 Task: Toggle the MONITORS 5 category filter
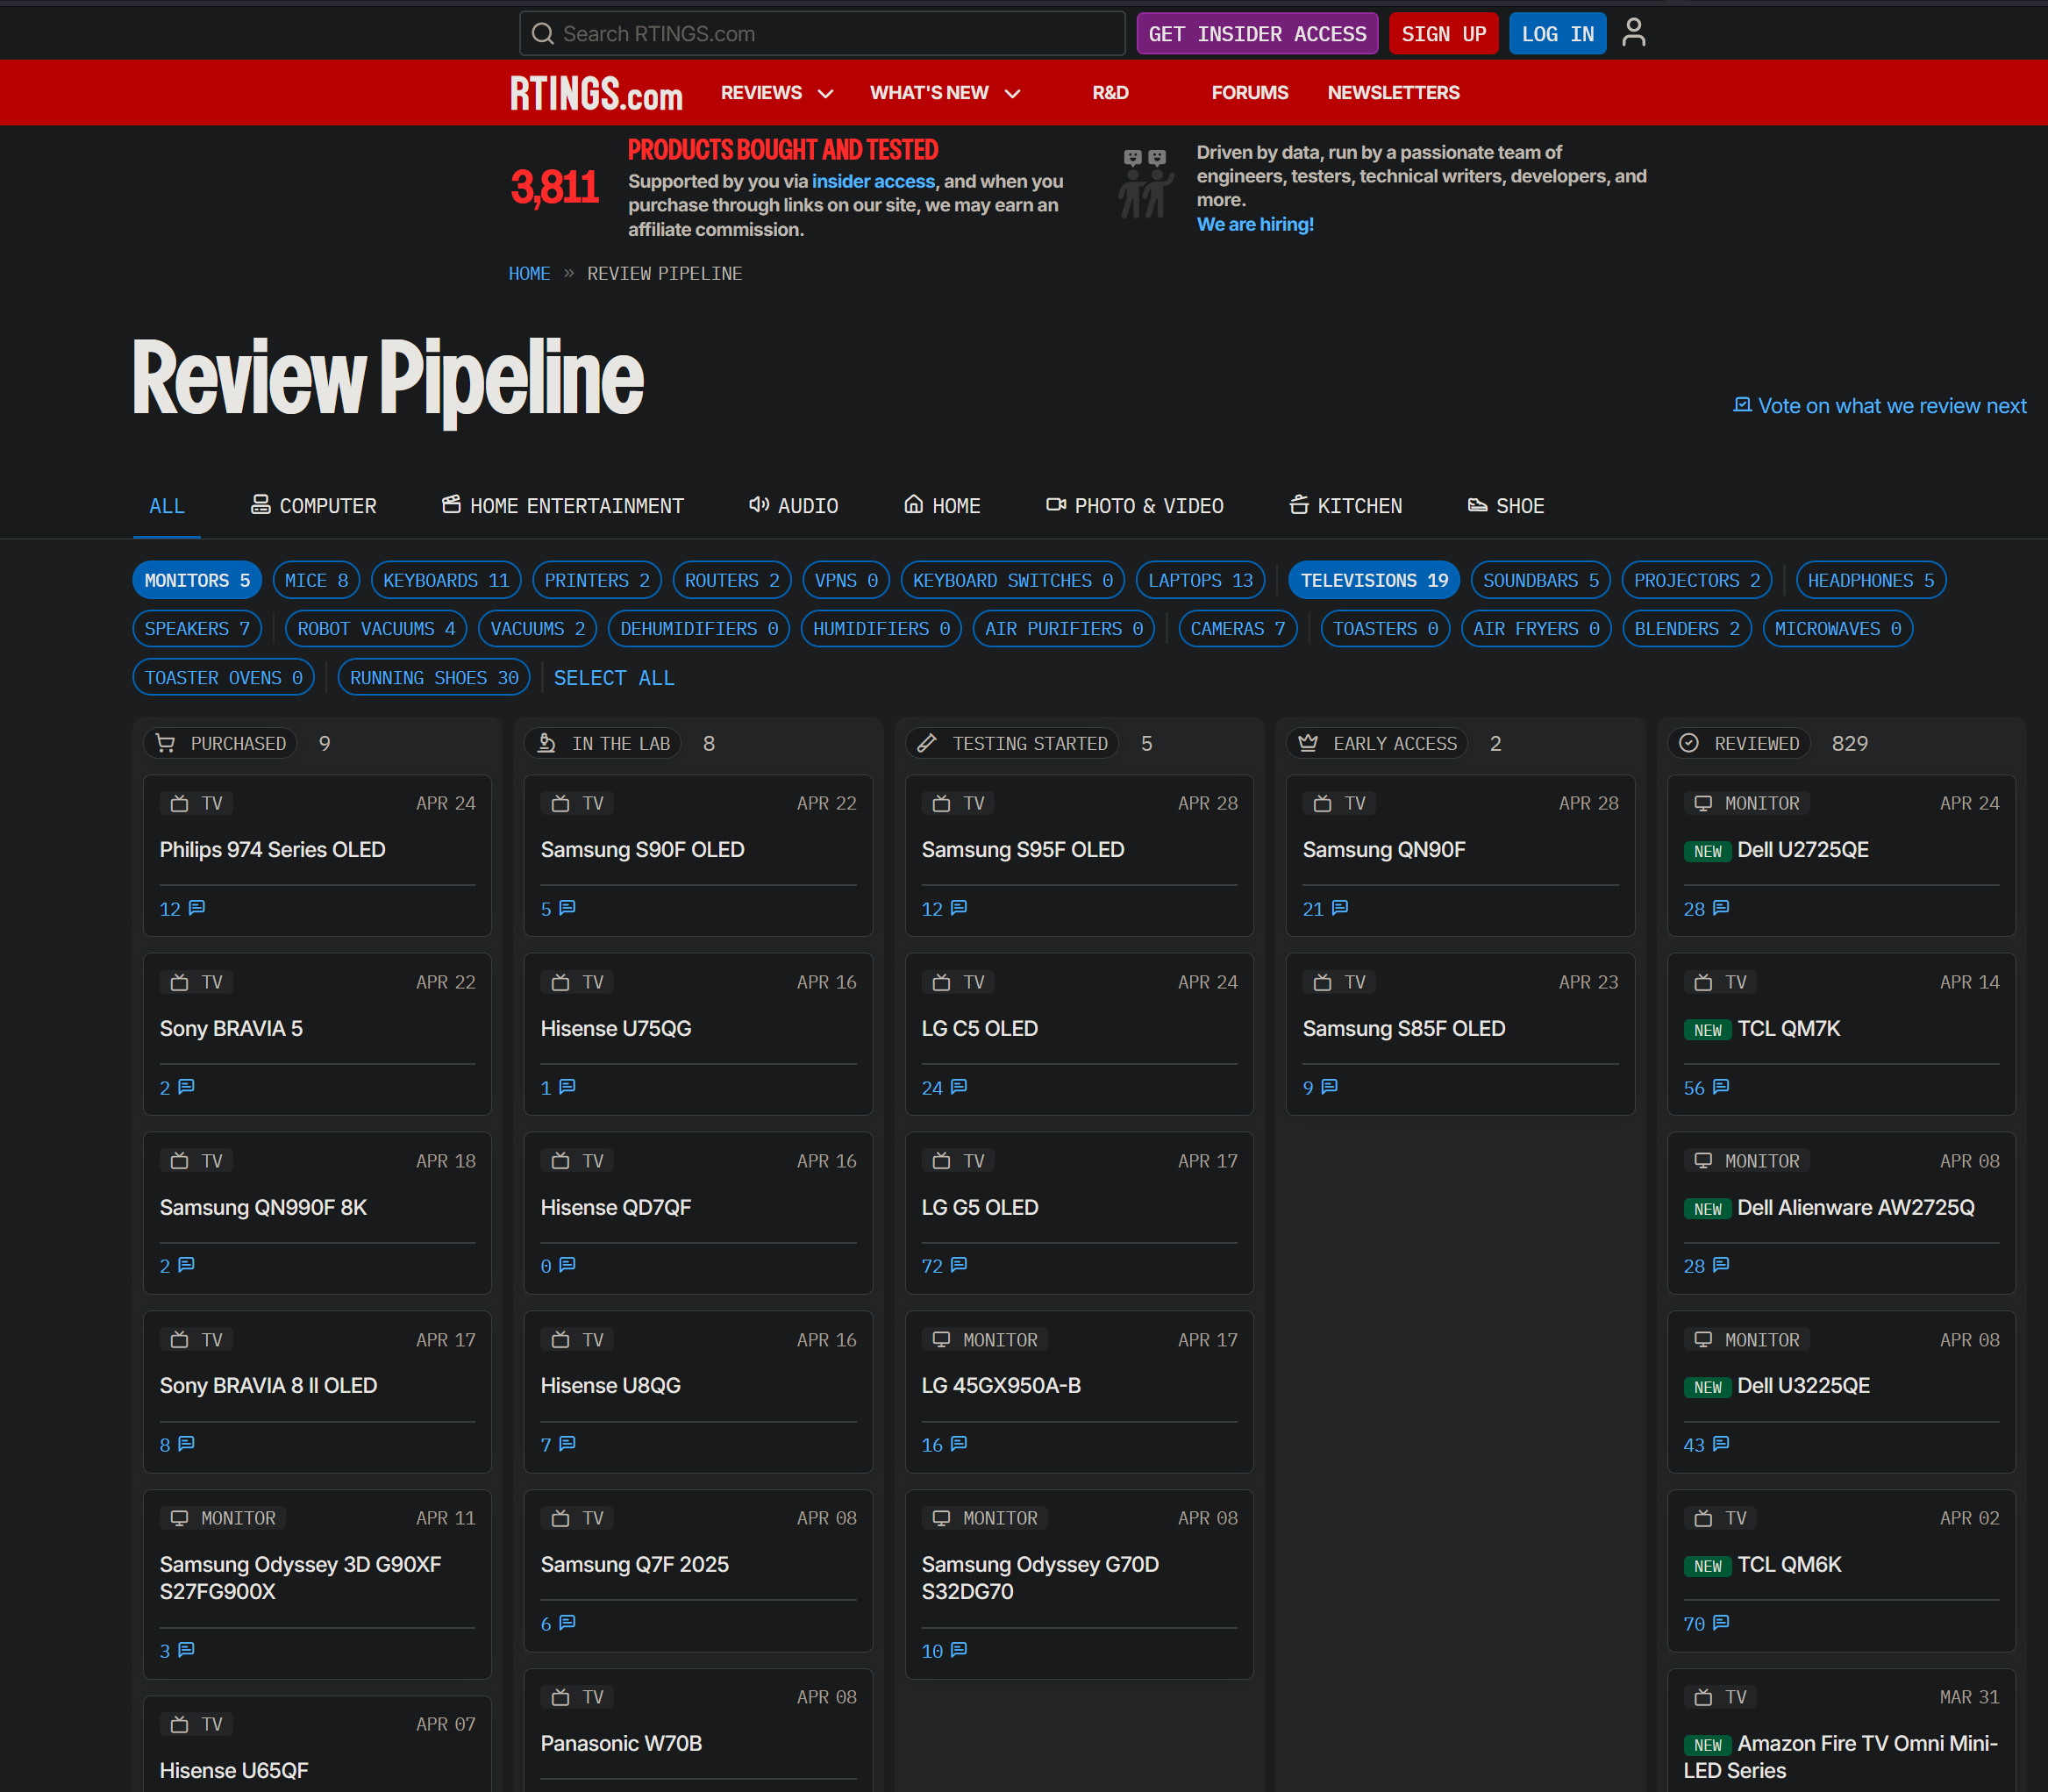[196, 580]
